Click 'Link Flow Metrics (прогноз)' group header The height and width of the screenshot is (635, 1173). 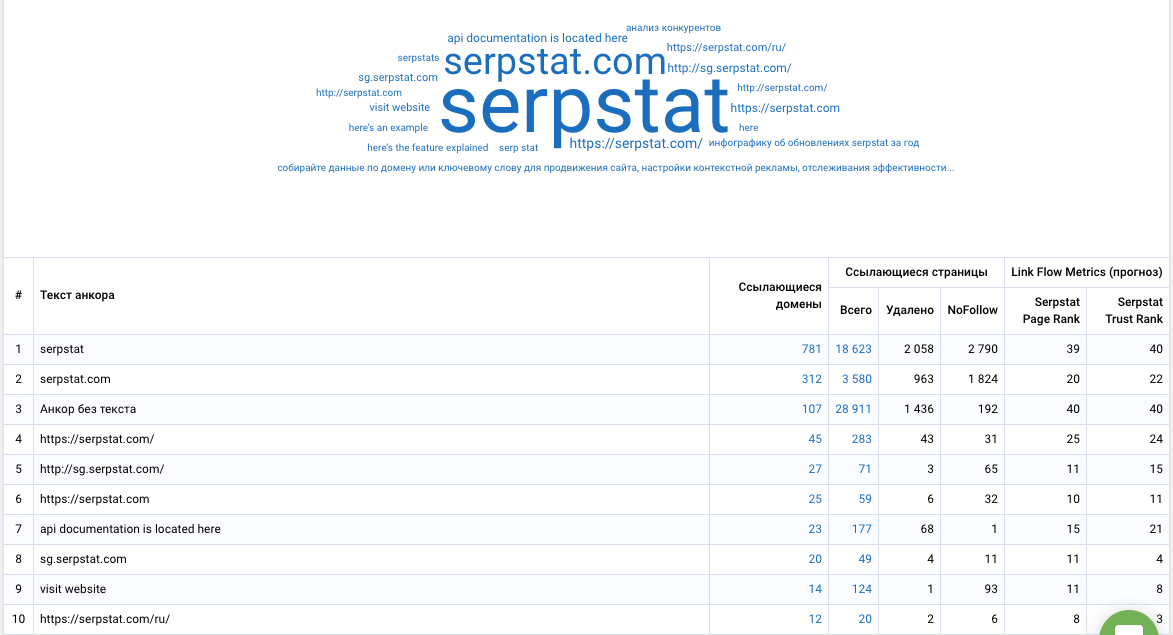pos(1086,272)
